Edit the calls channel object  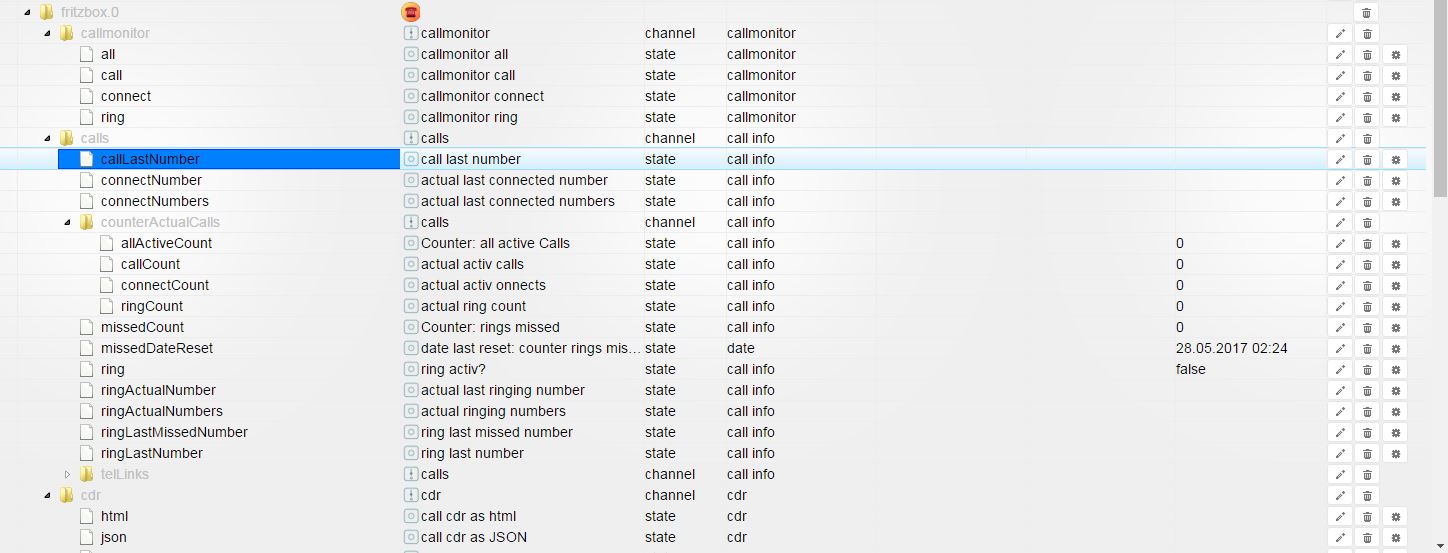tap(1340, 138)
